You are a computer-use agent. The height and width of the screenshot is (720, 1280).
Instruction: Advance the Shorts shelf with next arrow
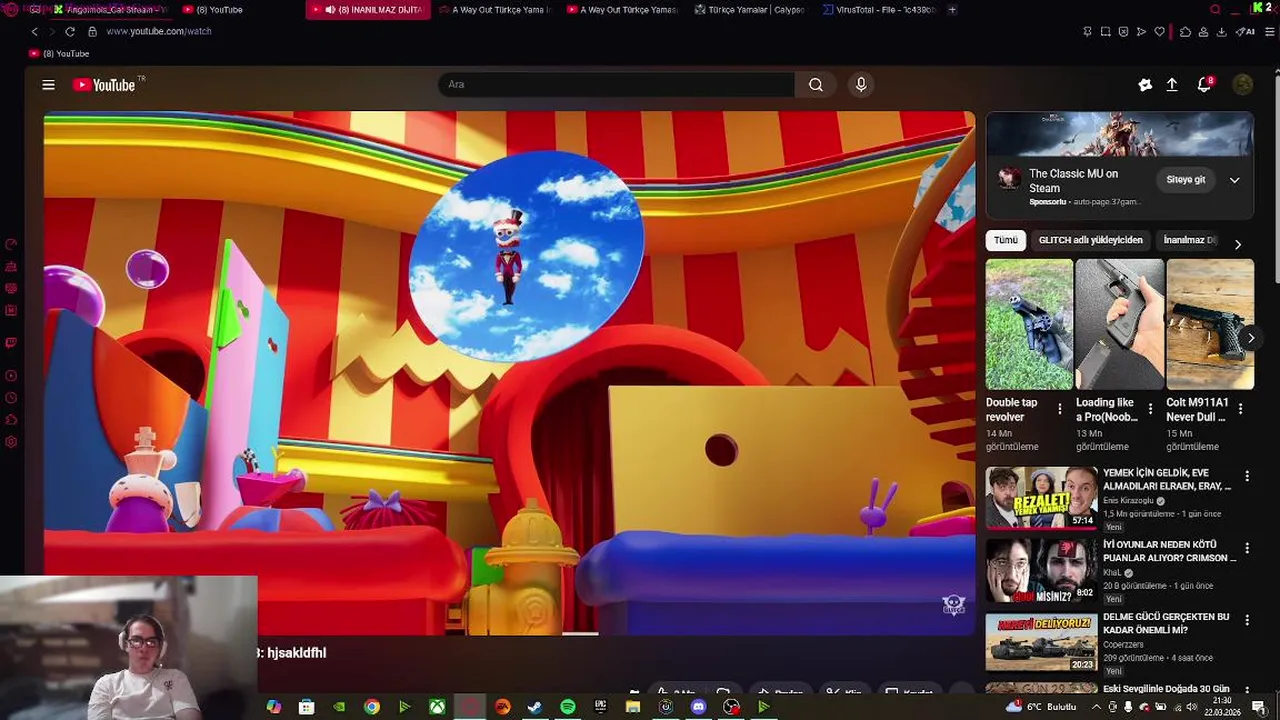(1250, 338)
